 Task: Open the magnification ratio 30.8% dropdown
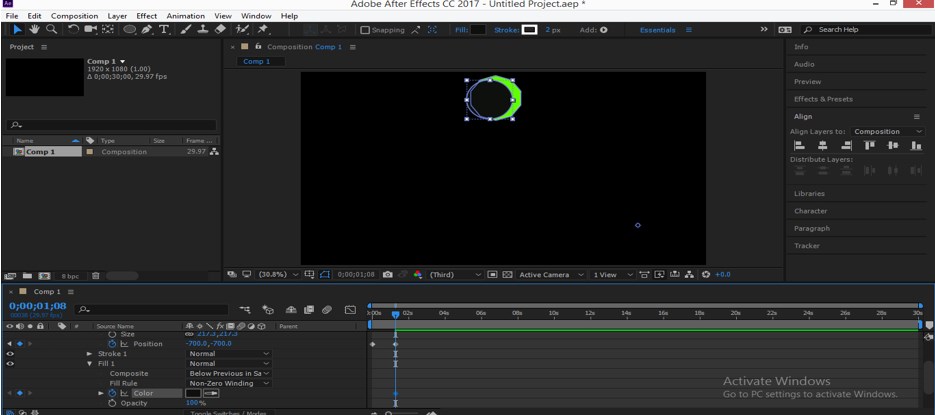tap(278, 275)
